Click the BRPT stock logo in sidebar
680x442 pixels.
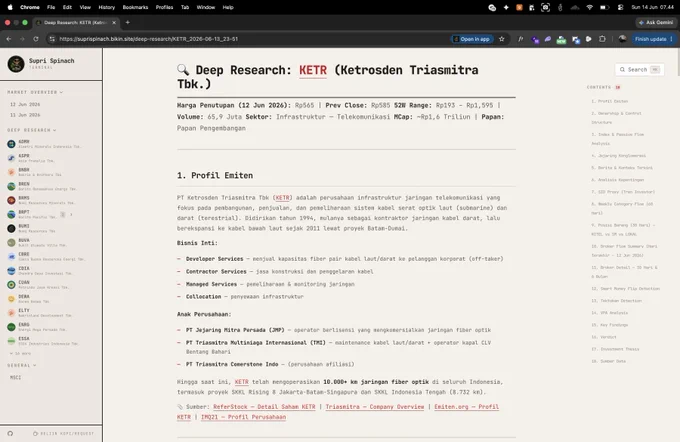pyautogui.click(x=11, y=214)
